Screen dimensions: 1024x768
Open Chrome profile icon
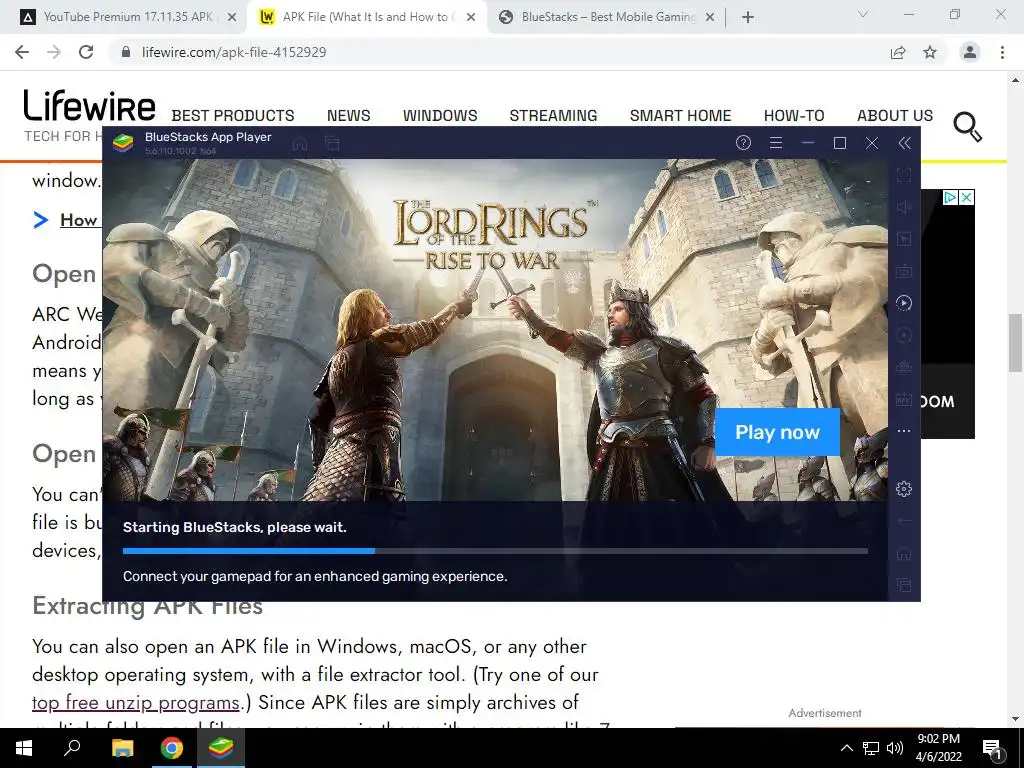pyautogui.click(x=970, y=52)
